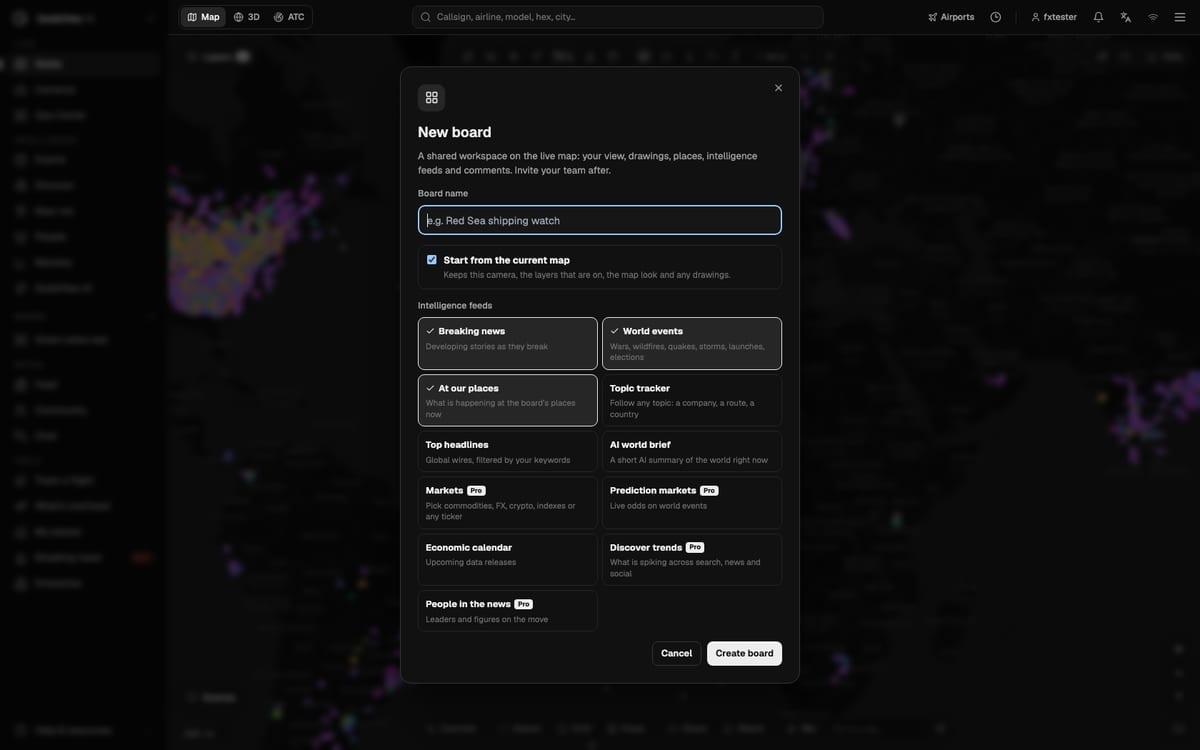The width and height of the screenshot is (1200, 750).
Task: Click the Create board button
Action: [745, 653]
